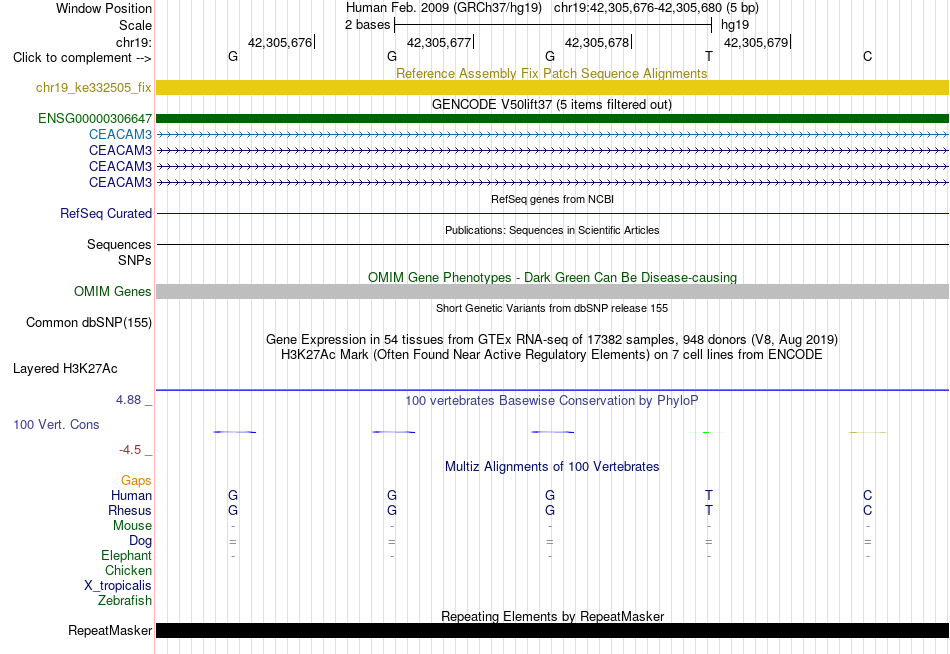Select the X_tropicalis species label
This screenshot has height=654, width=950.
(x=118, y=586)
